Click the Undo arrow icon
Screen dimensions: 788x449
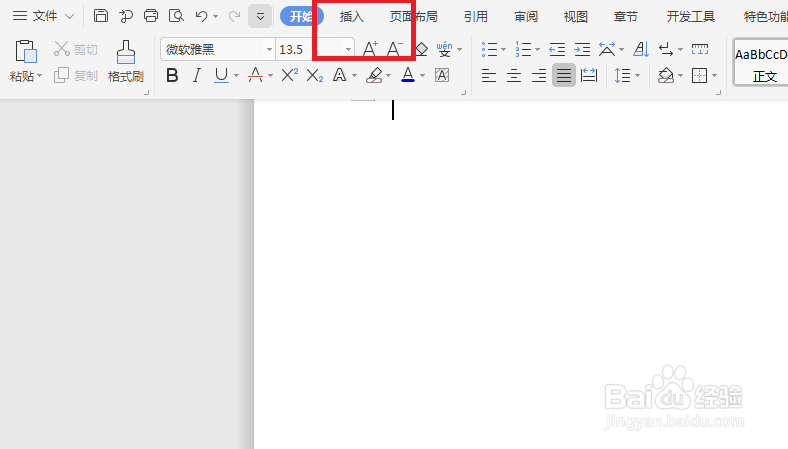tap(202, 16)
